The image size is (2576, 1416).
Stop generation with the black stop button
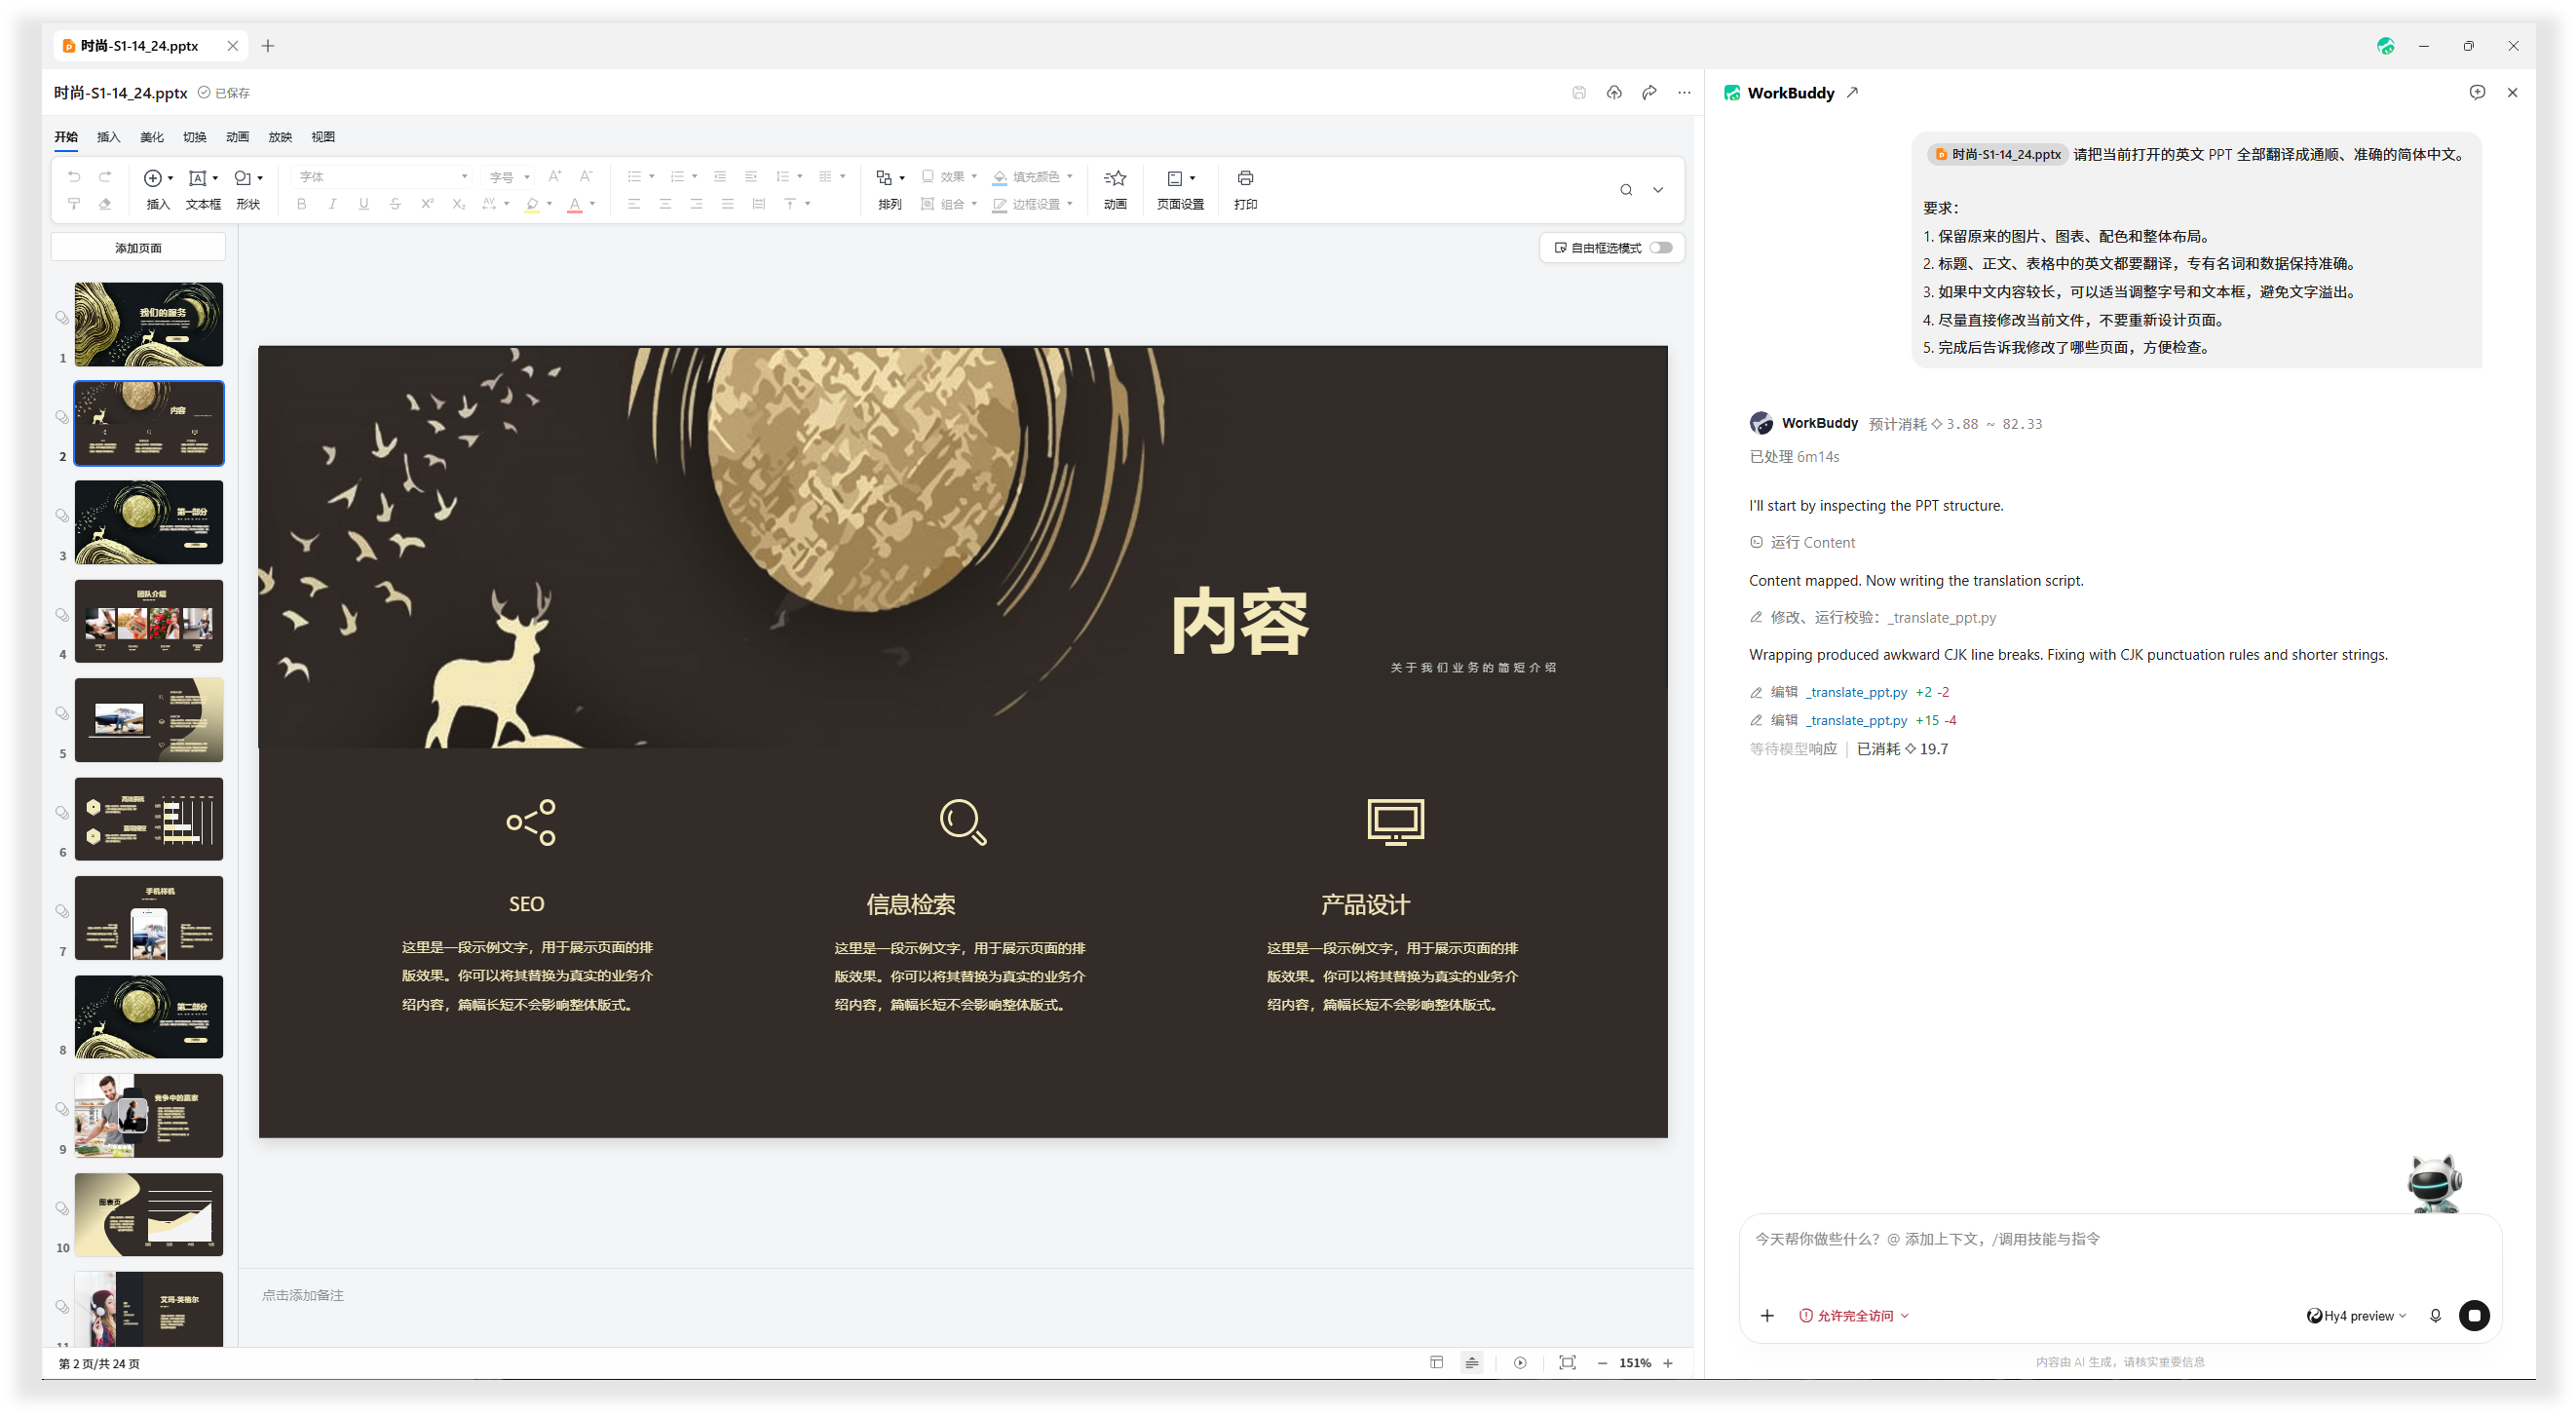pos(2475,1316)
